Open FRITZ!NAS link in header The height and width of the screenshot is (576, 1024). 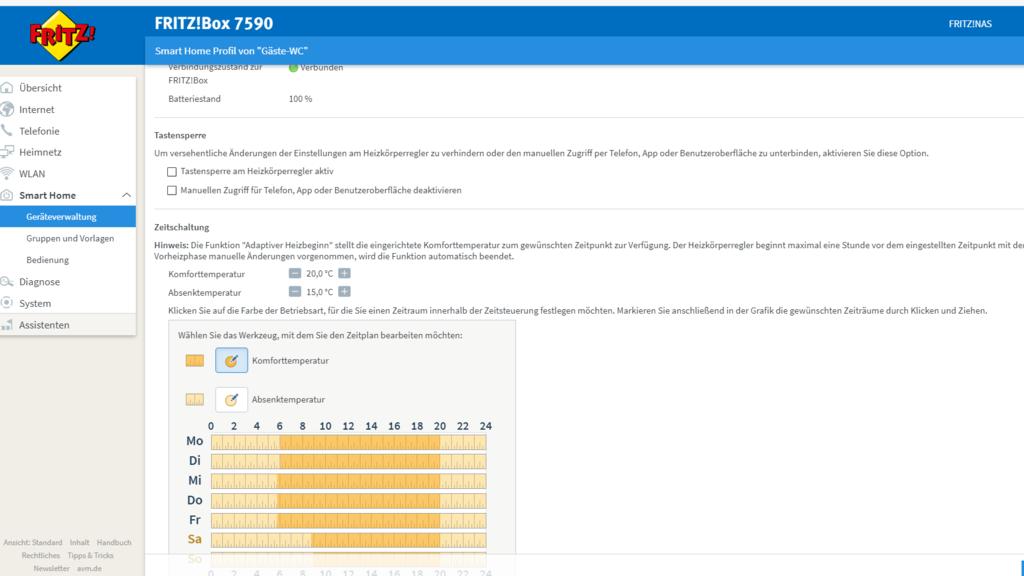(x=970, y=24)
